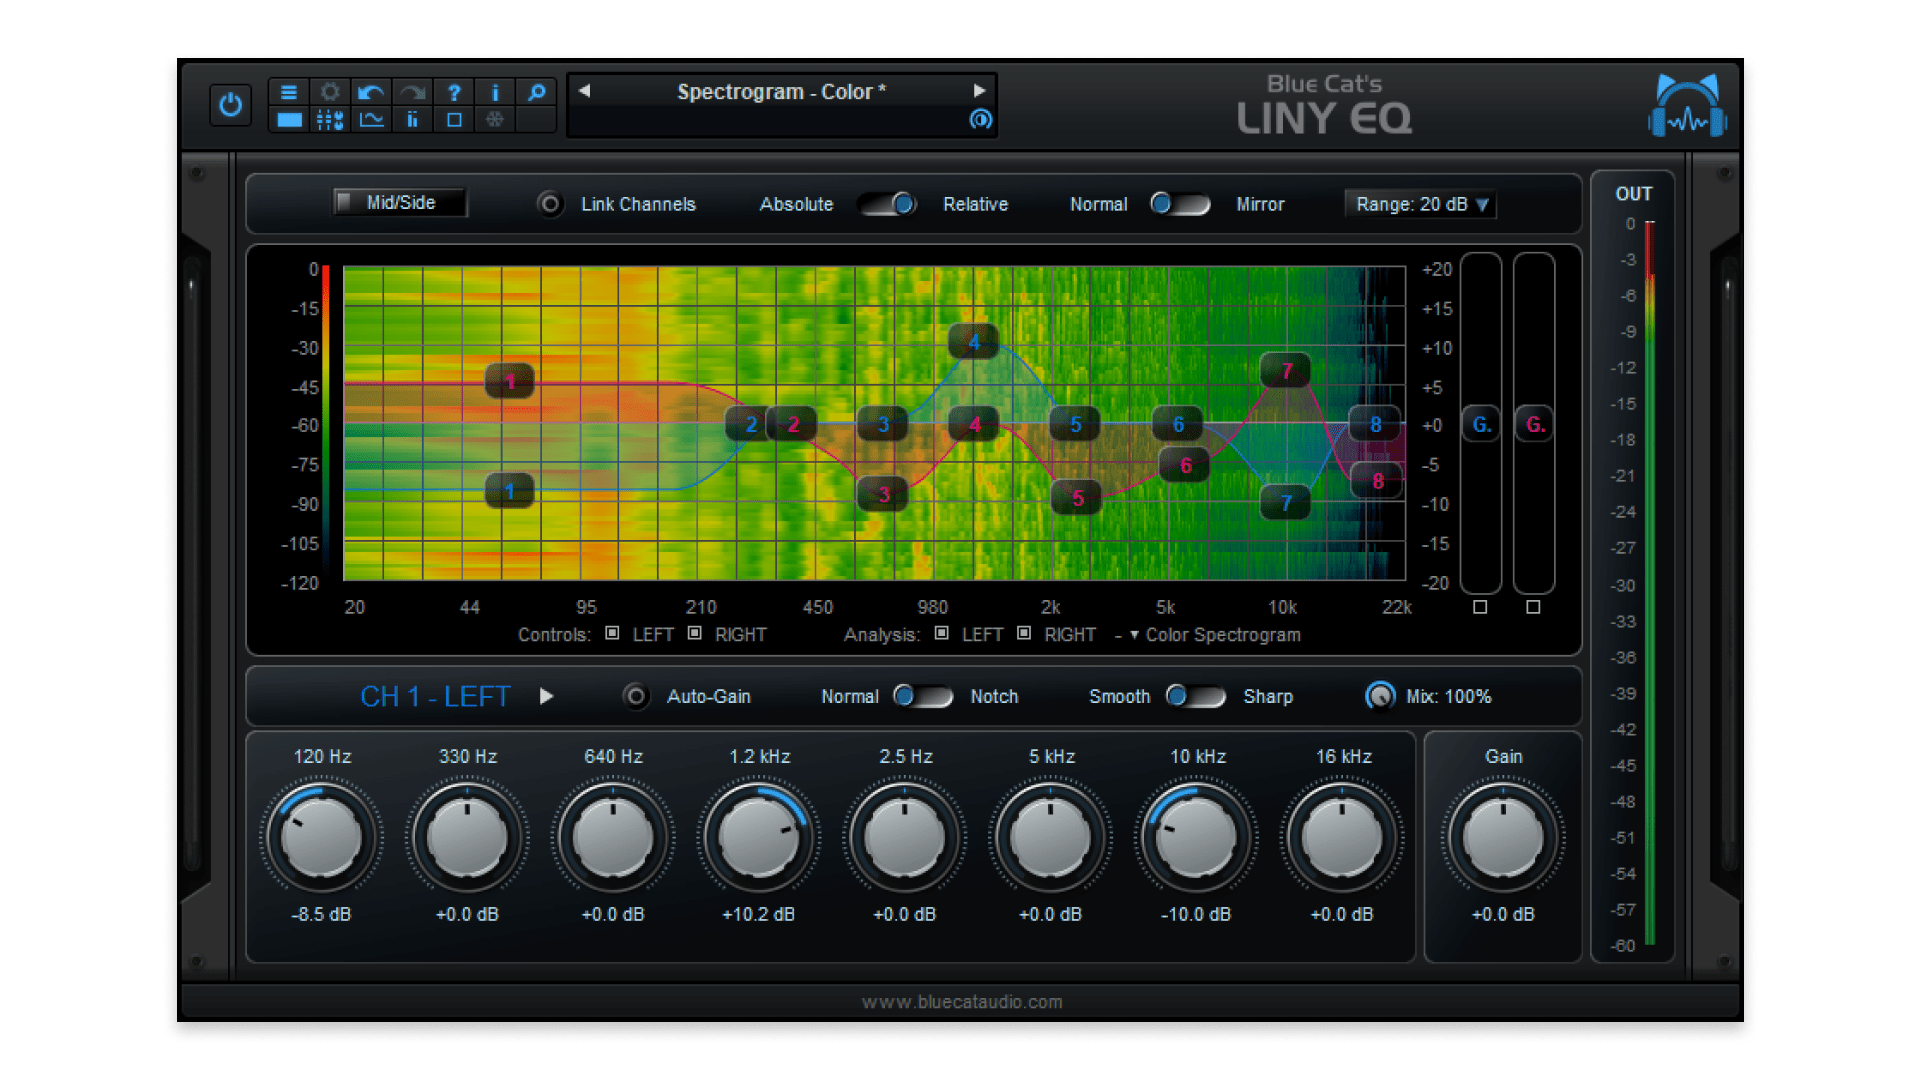
Task: Select blue band 4 handle on graph
Action: point(973,342)
